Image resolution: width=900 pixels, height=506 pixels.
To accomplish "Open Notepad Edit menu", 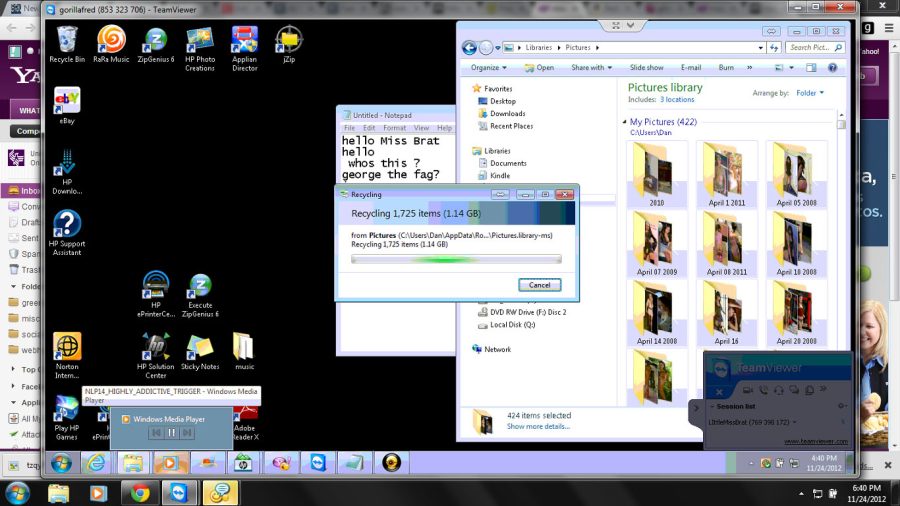I will click(x=369, y=128).
